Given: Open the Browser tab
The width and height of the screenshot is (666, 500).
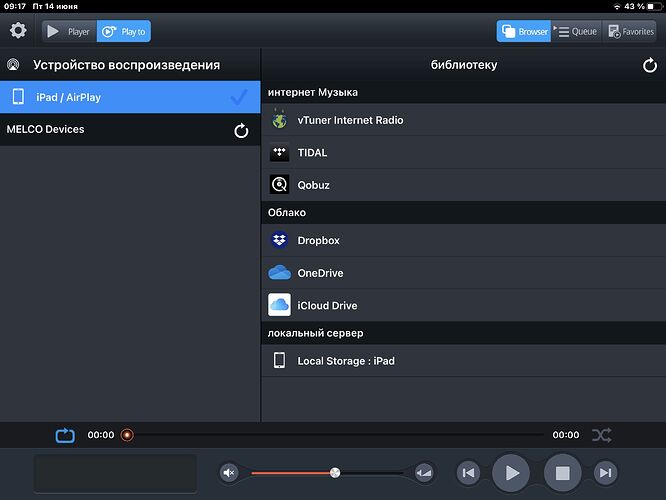Looking at the screenshot, I should click(524, 31).
